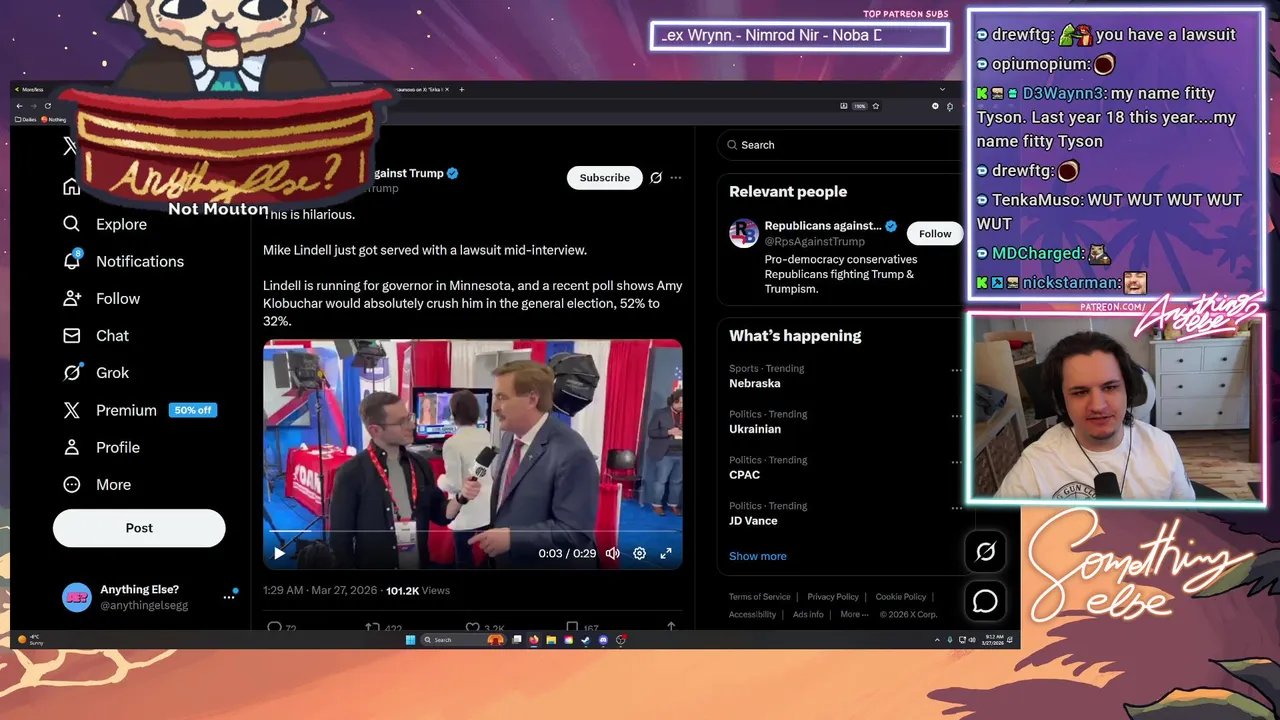
Task: Open Grok from the sidebar
Action: click(x=96, y=372)
